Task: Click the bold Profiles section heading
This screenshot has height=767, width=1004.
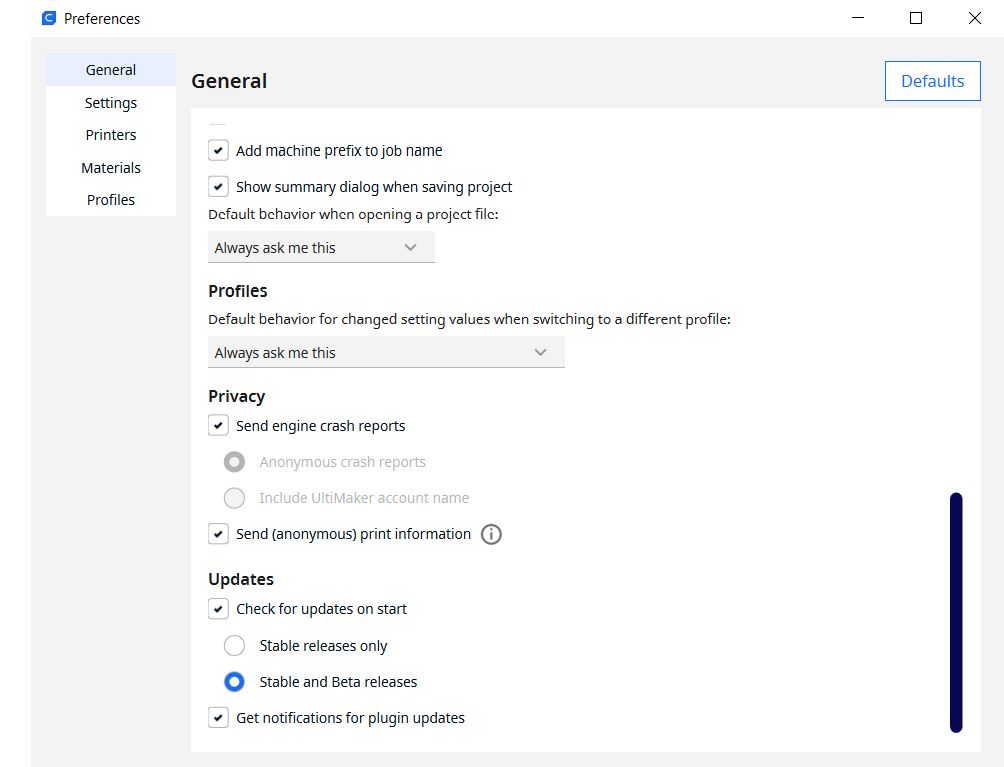Action: tap(238, 291)
